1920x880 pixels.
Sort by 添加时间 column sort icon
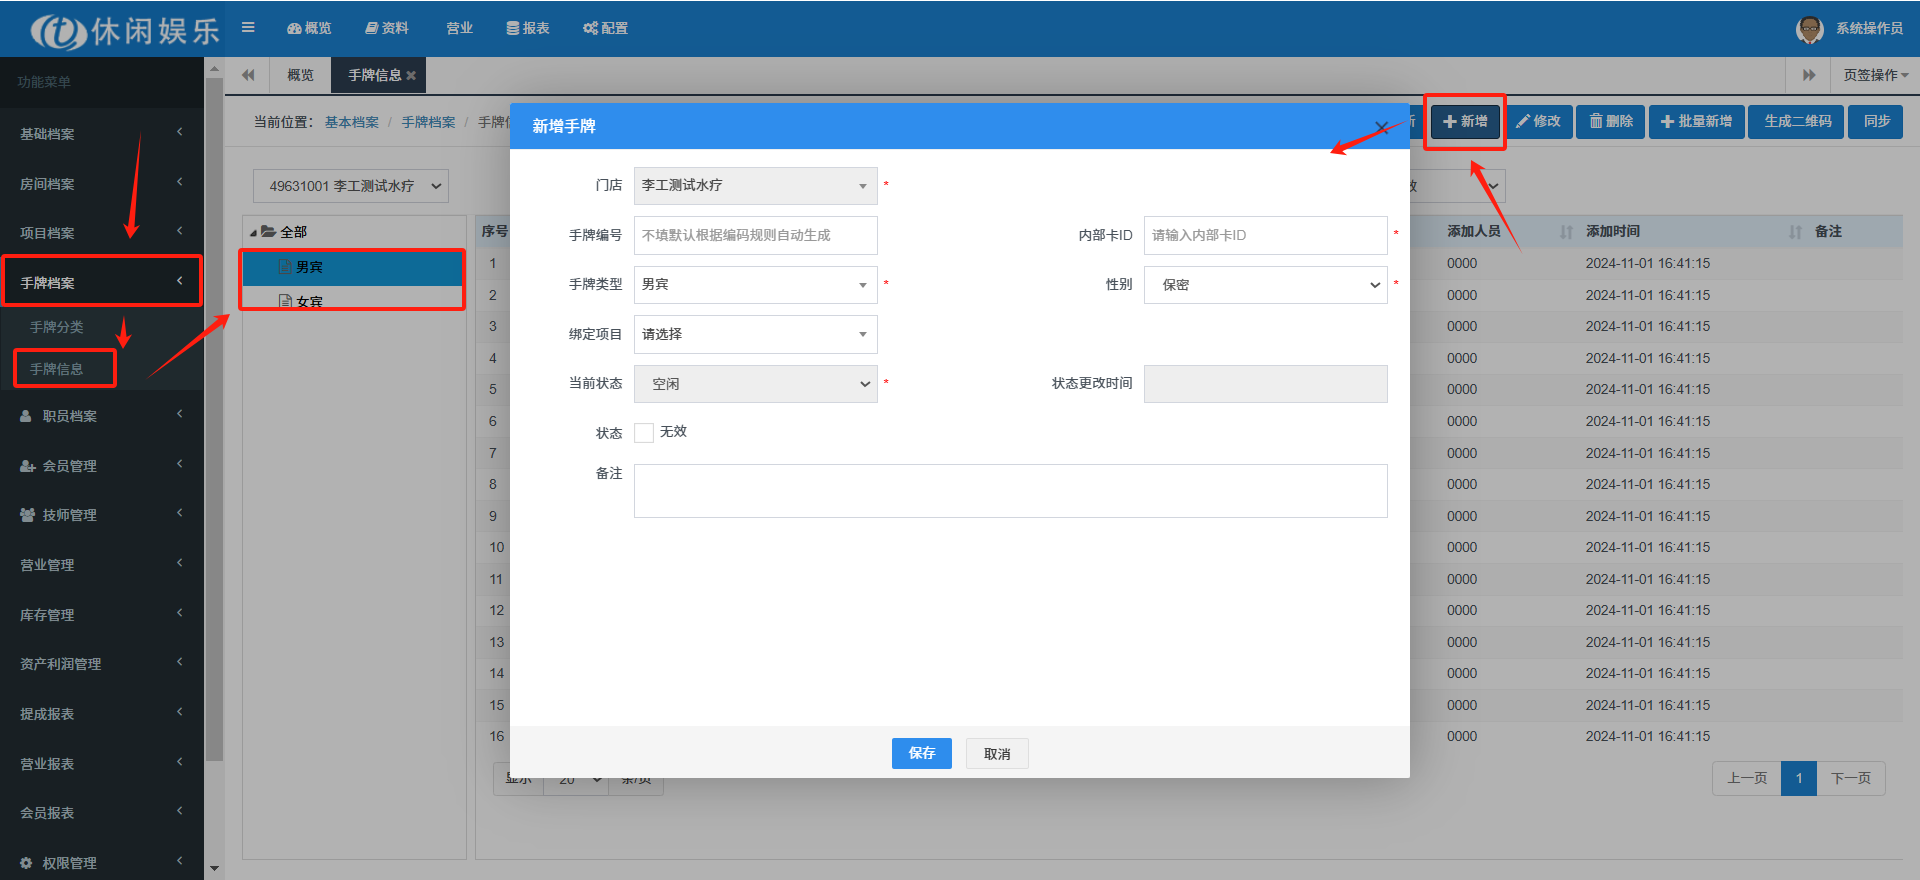click(1795, 232)
